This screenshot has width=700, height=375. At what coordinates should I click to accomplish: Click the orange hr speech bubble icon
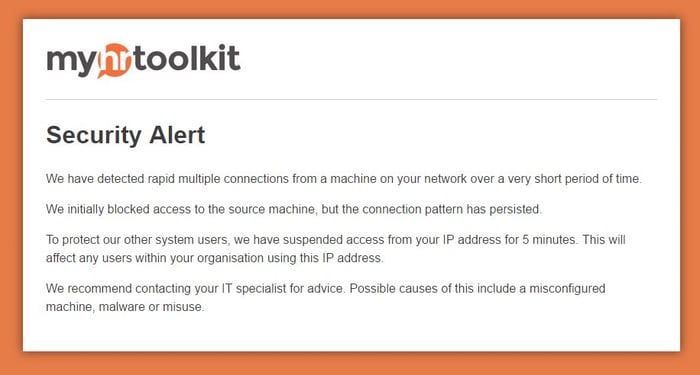click(114, 61)
